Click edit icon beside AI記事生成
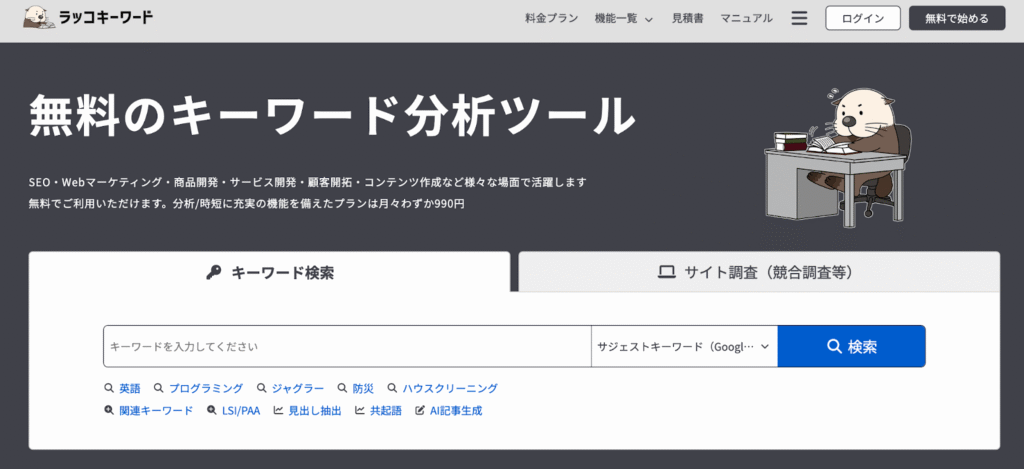The width and height of the screenshot is (1024, 469). 421,410
